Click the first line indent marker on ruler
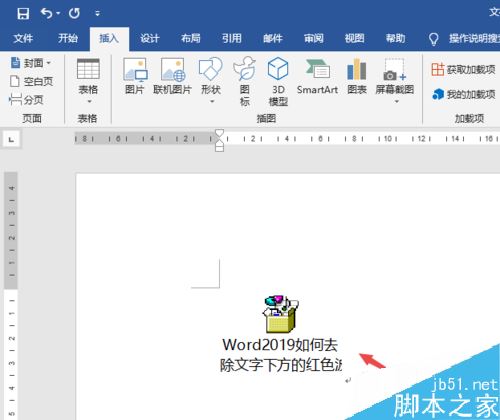500x420 pixels. click(219, 132)
